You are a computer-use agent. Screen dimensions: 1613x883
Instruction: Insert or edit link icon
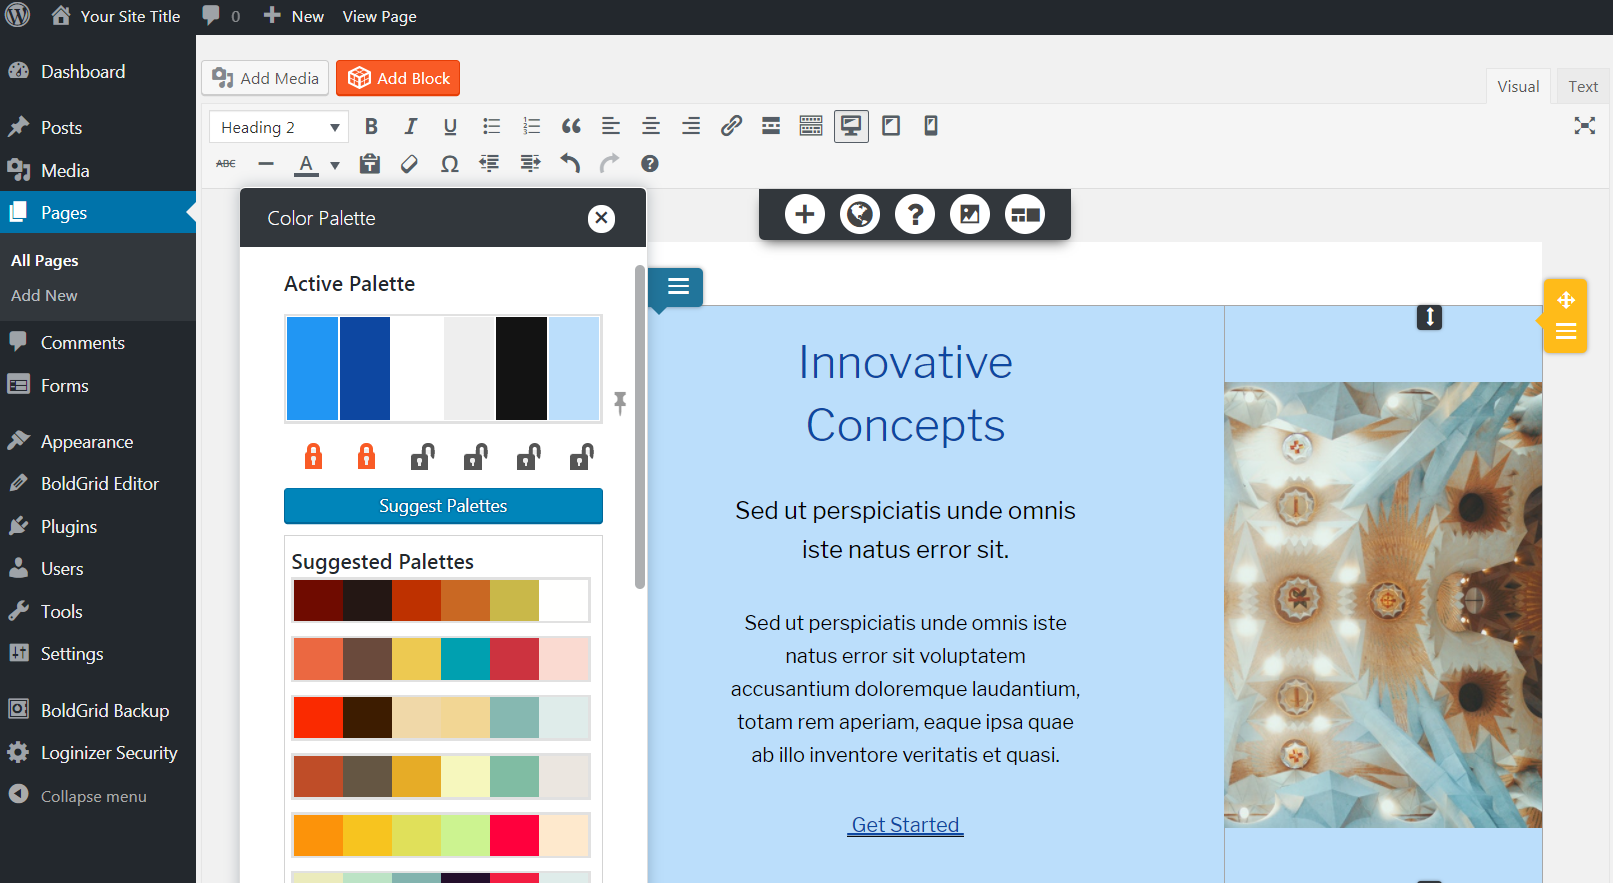tap(731, 126)
